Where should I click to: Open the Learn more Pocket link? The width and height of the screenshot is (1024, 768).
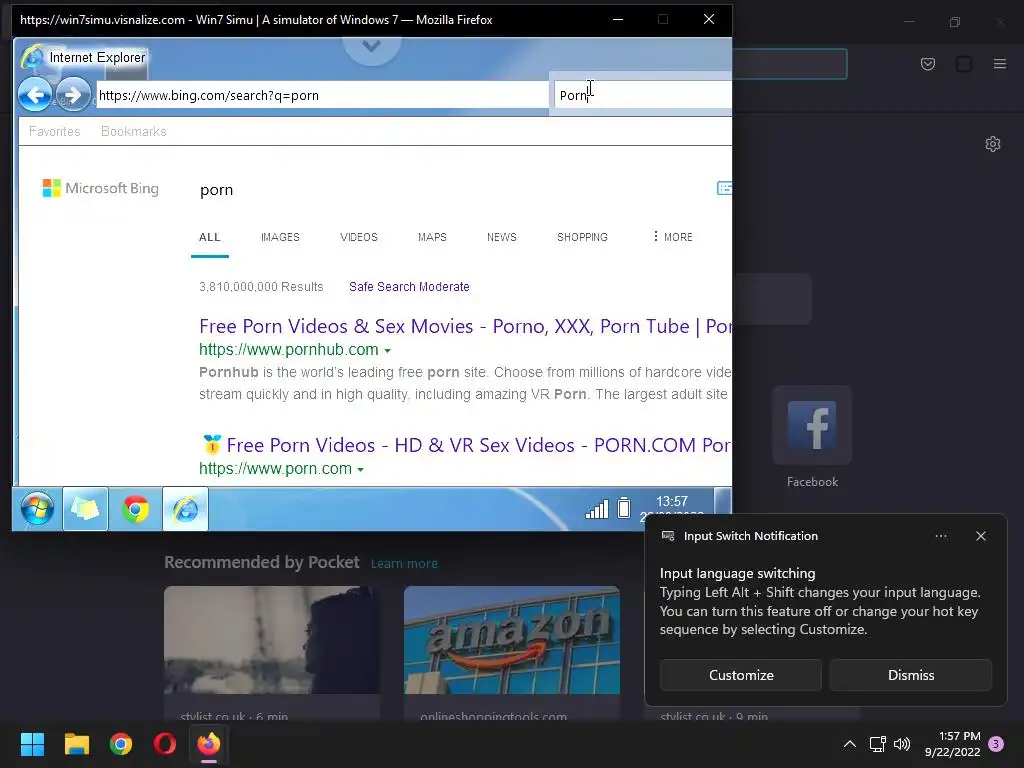click(404, 564)
